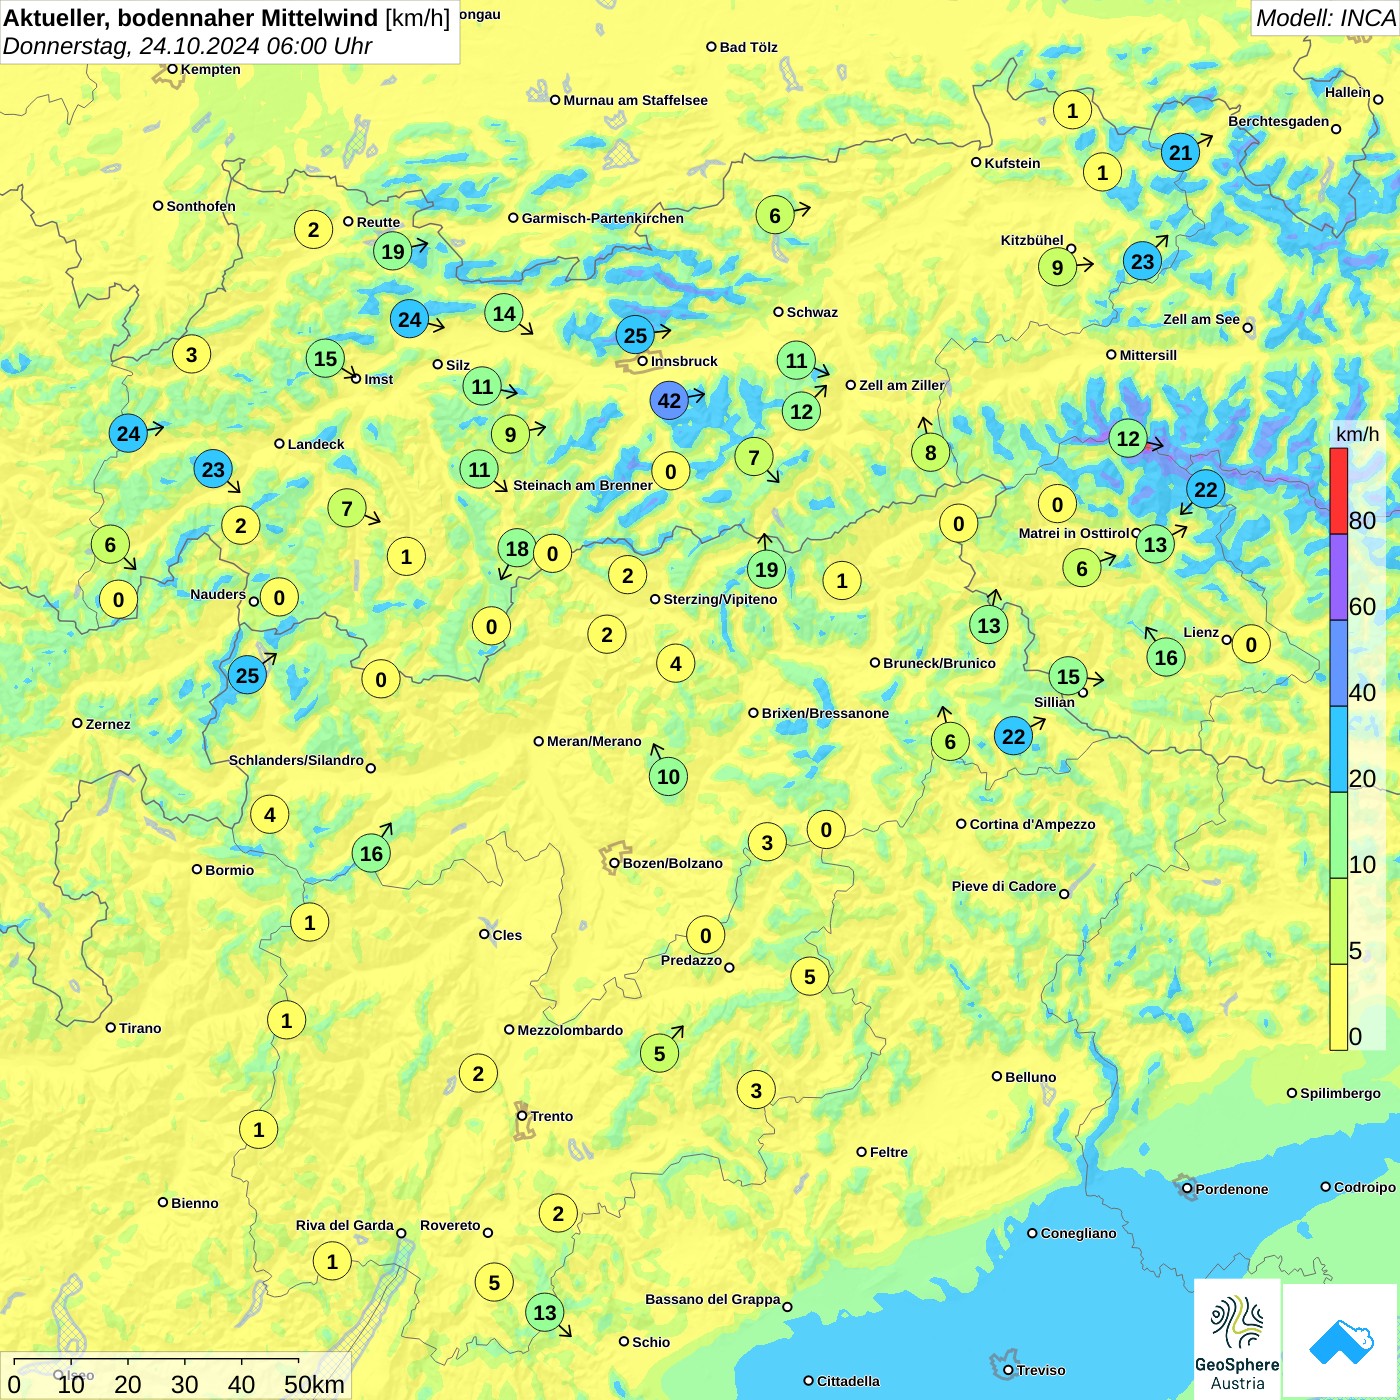1400x1400 pixels.
Task: Click the 19 wind marker beside Reutte
Action: pyautogui.click(x=393, y=251)
